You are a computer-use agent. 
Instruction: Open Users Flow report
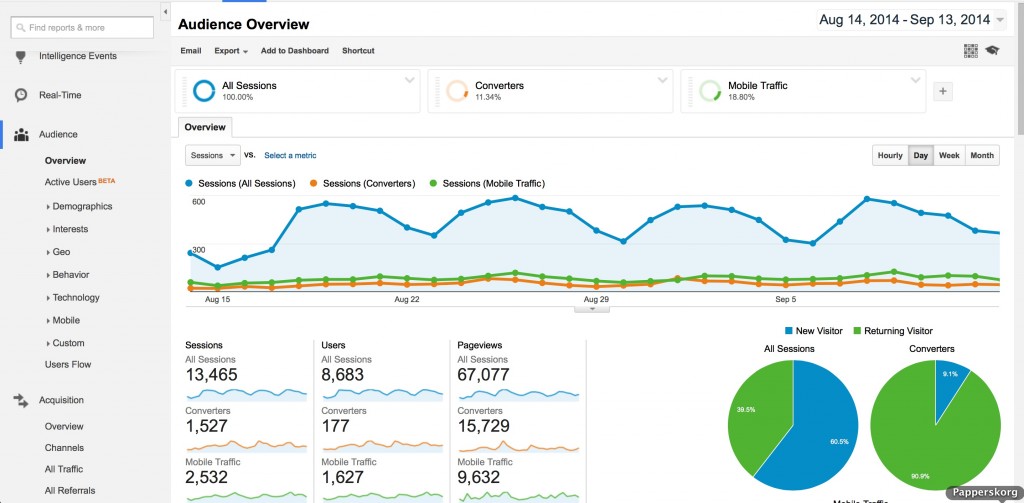coord(68,365)
